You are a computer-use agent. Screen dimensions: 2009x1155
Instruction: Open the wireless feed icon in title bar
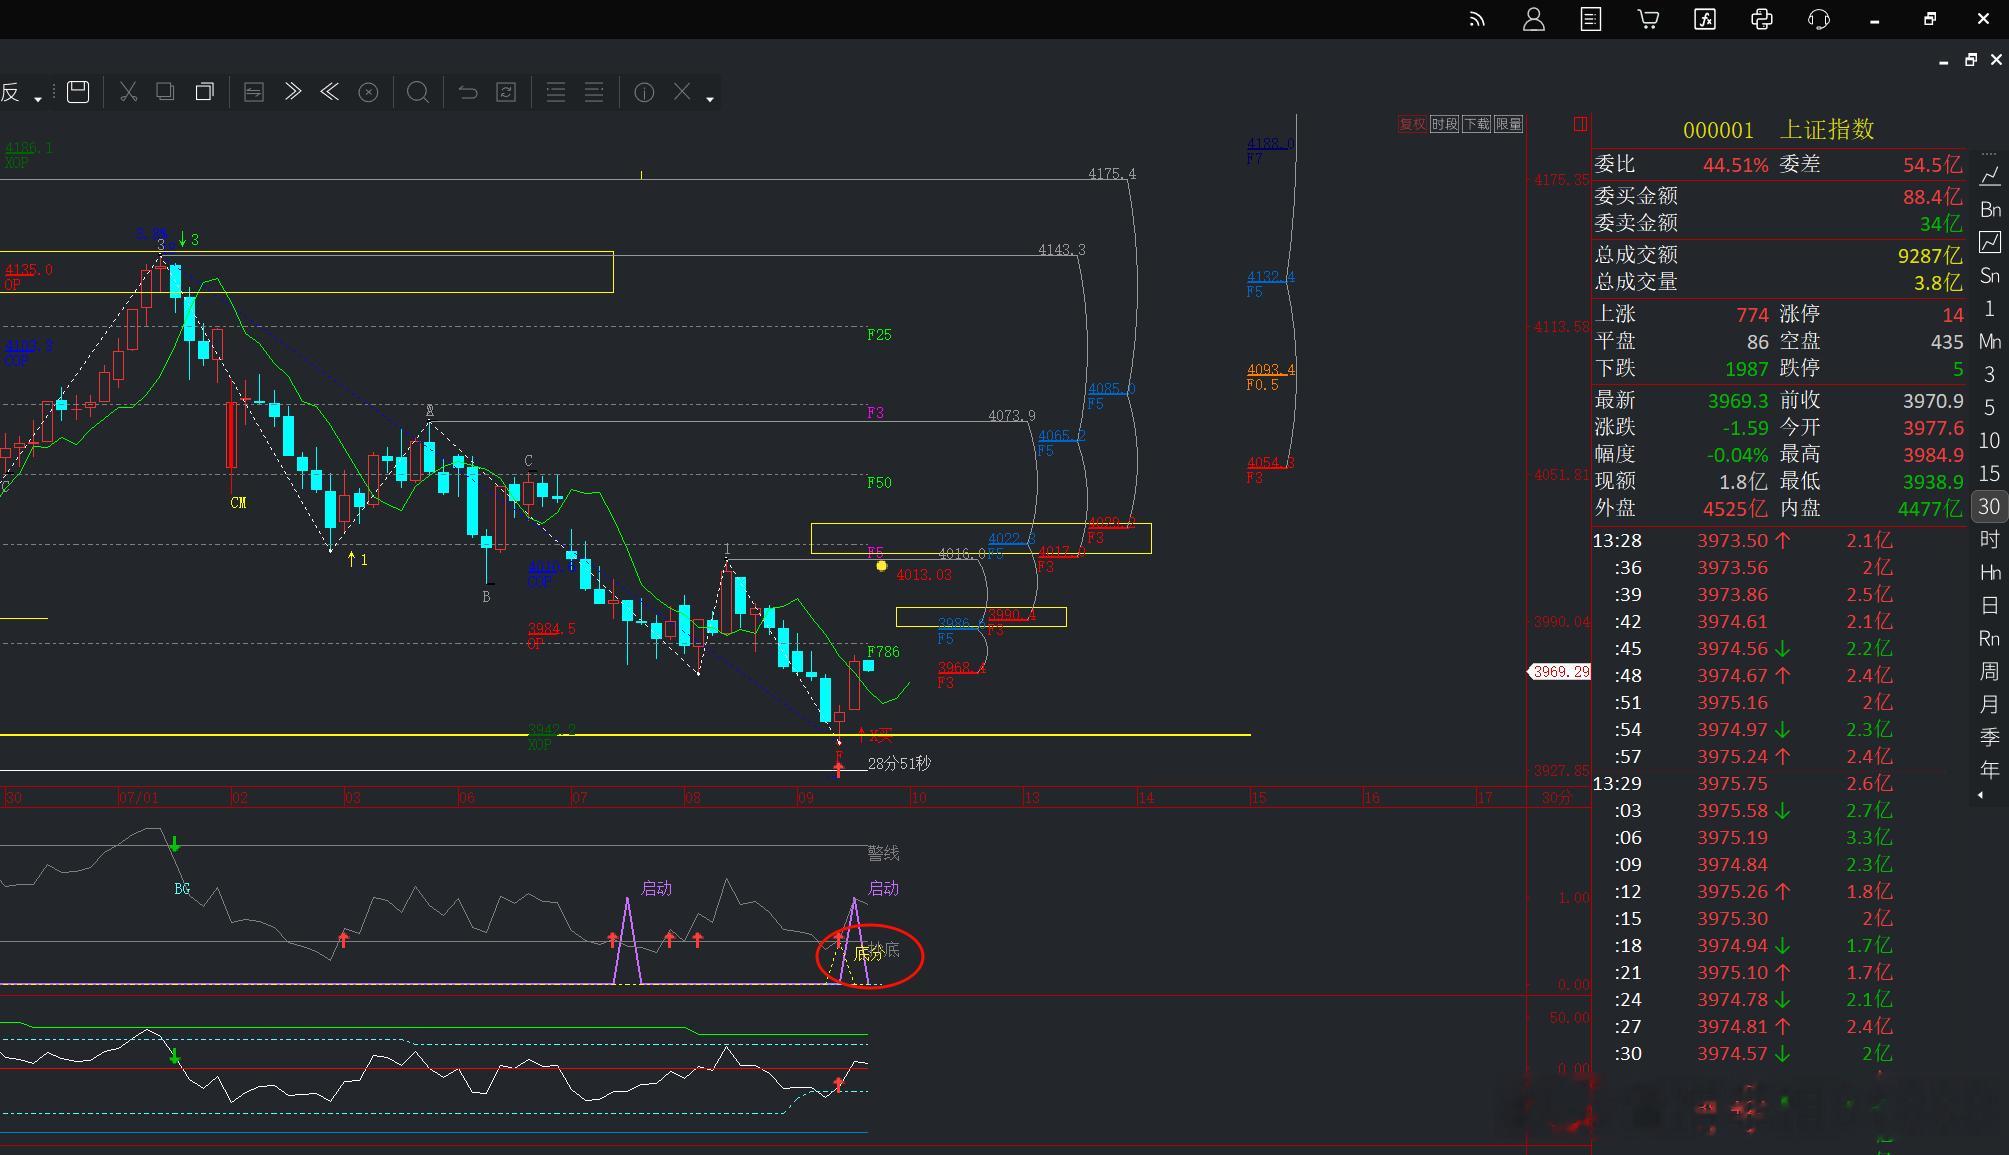1477,19
